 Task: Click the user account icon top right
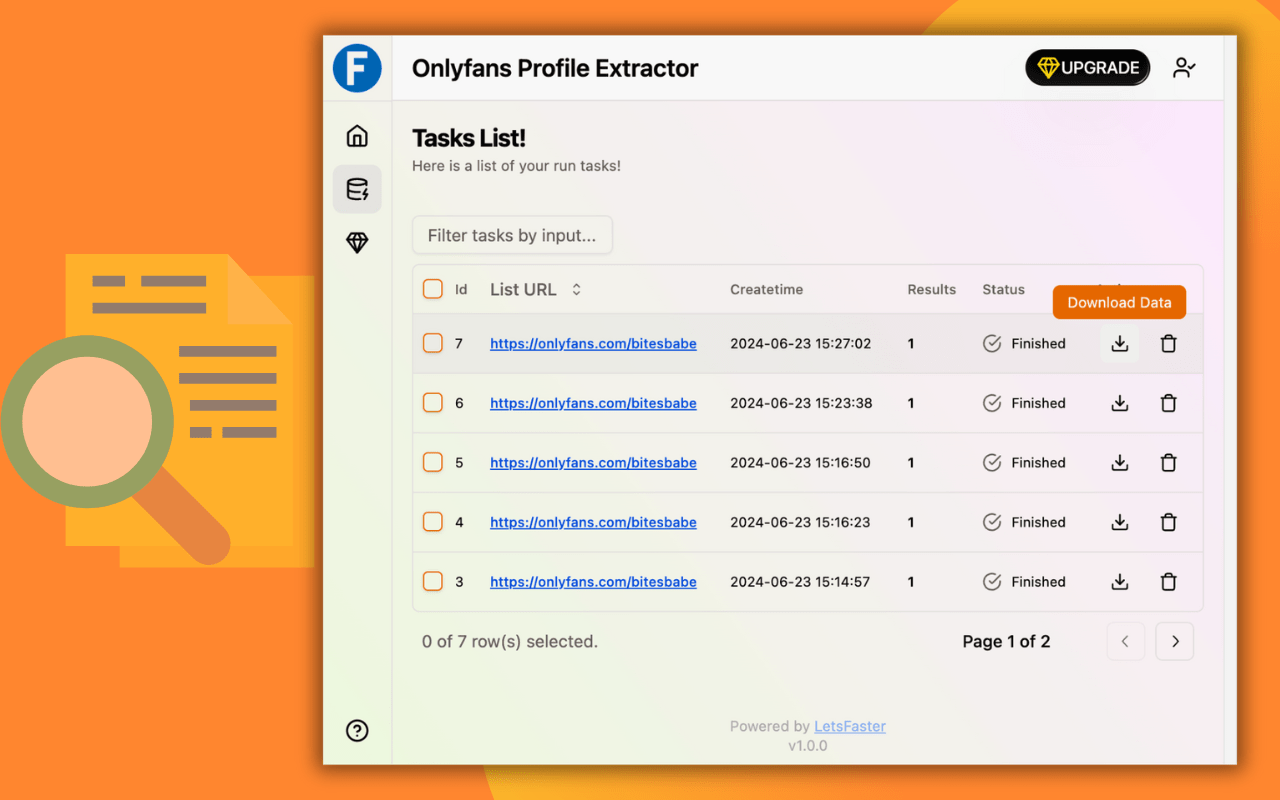tap(1184, 67)
